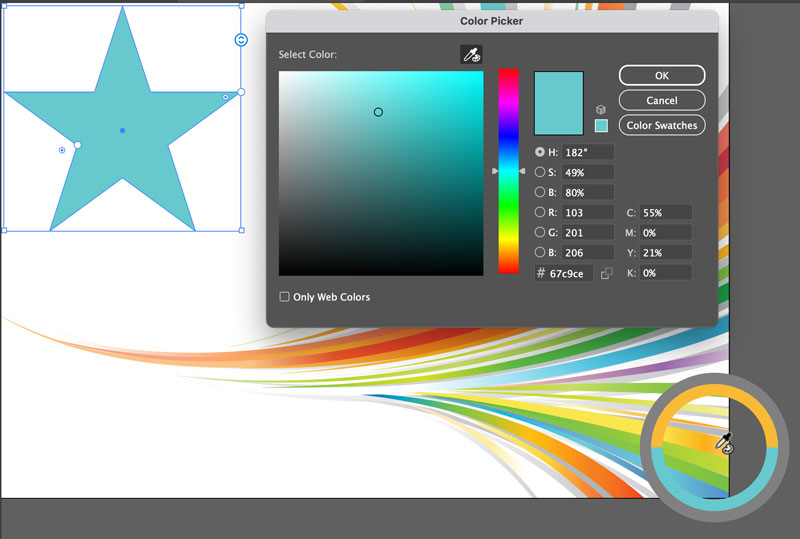Click the star's point-count widget on bounding box
Image resolution: width=800 pixels, height=539 pixels.
[x=241, y=40]
